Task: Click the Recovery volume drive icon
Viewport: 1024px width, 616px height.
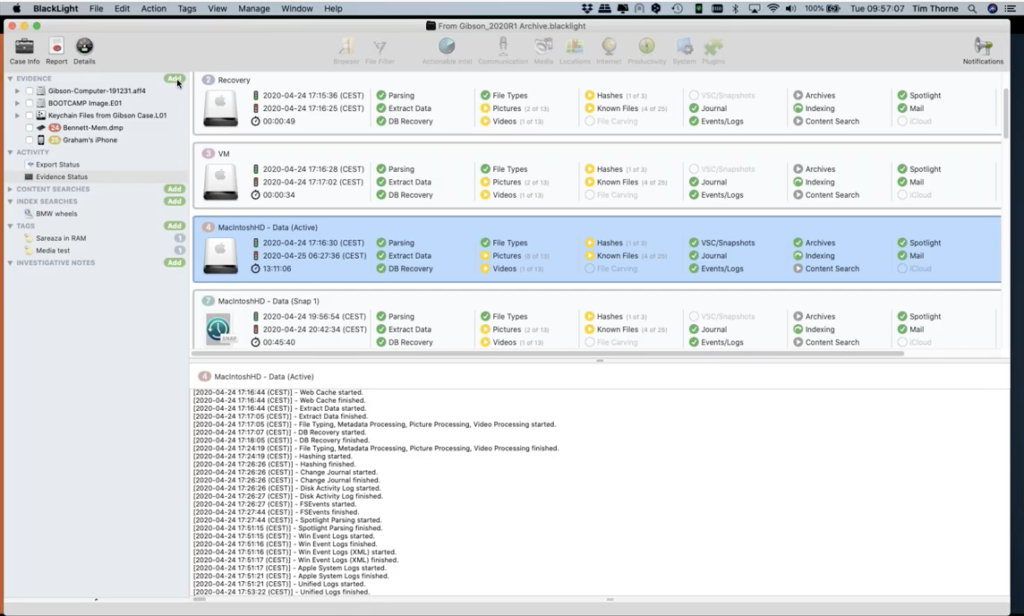Action: [x=221, y=108]
